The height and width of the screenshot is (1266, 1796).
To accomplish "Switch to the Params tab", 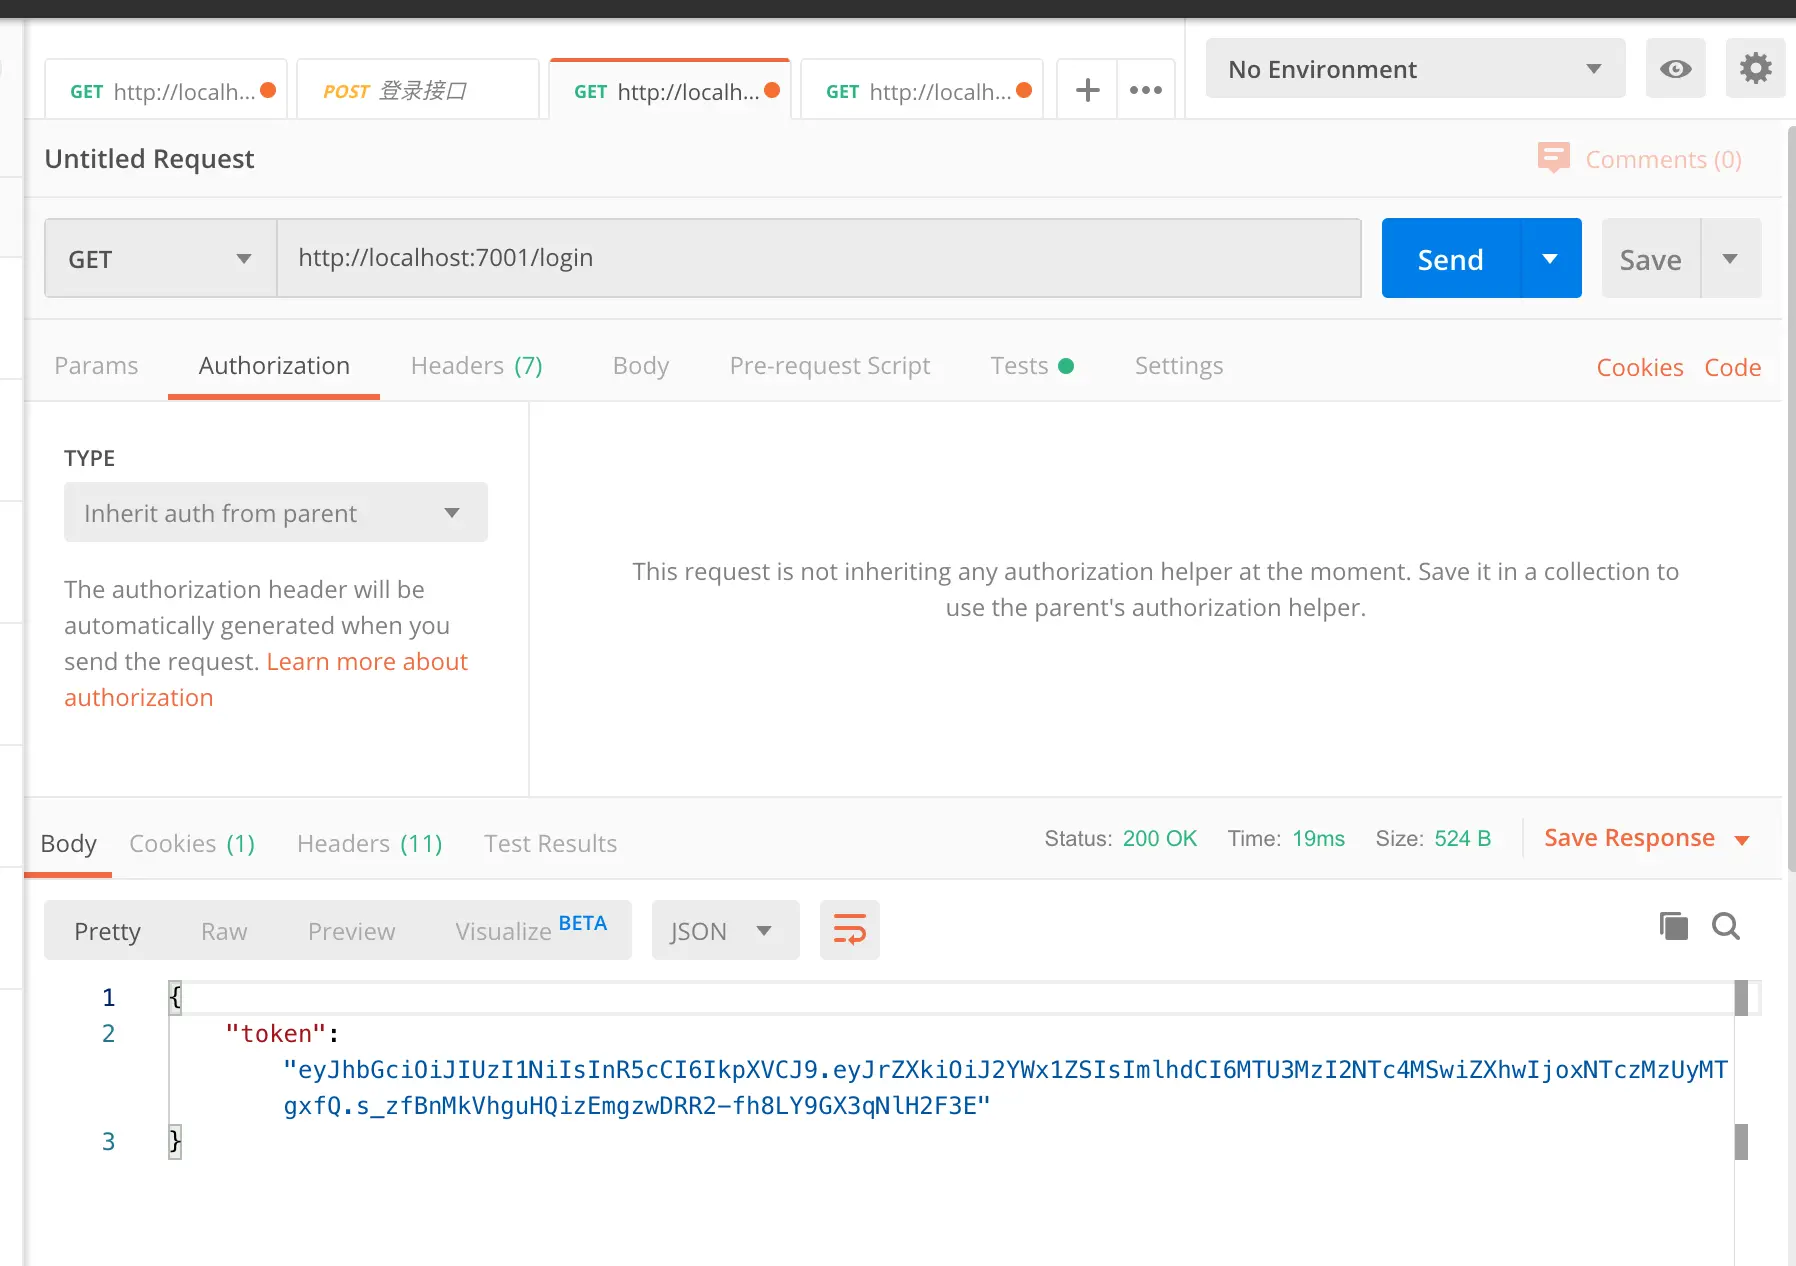I will click(96, 366).
